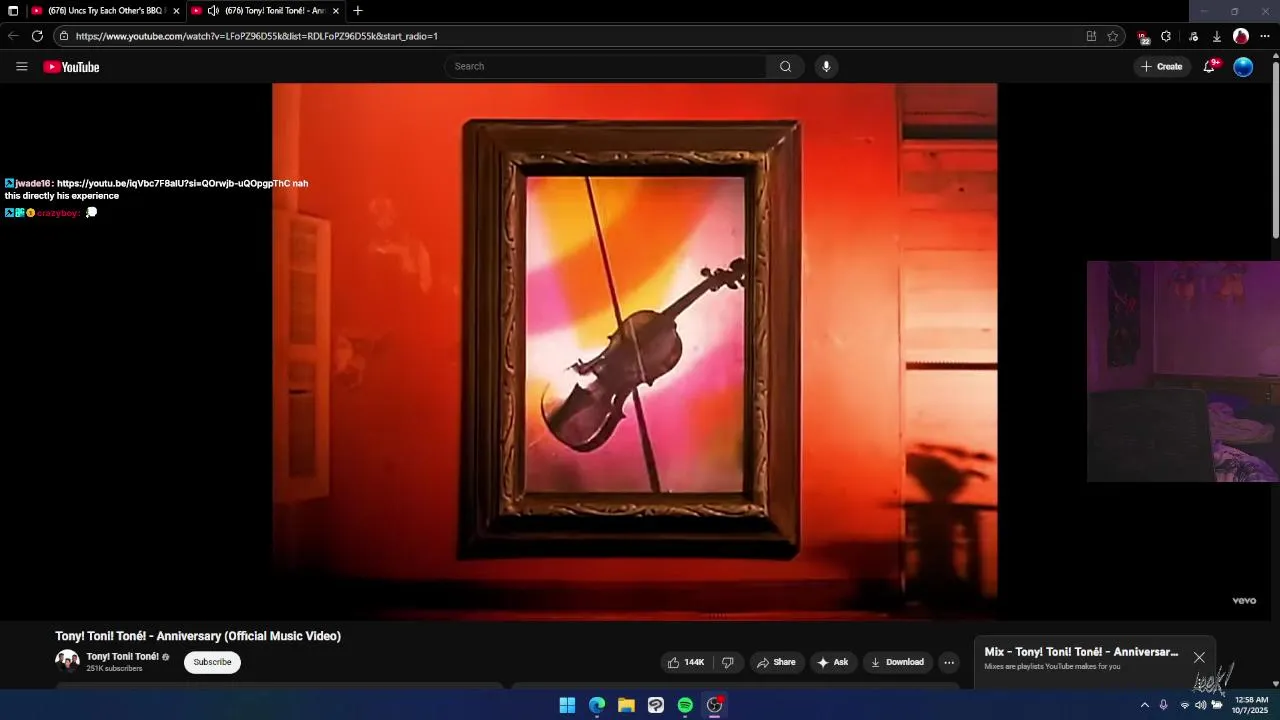Dislike the video
The image size is (1280, 720).
(x=728, y=662)
